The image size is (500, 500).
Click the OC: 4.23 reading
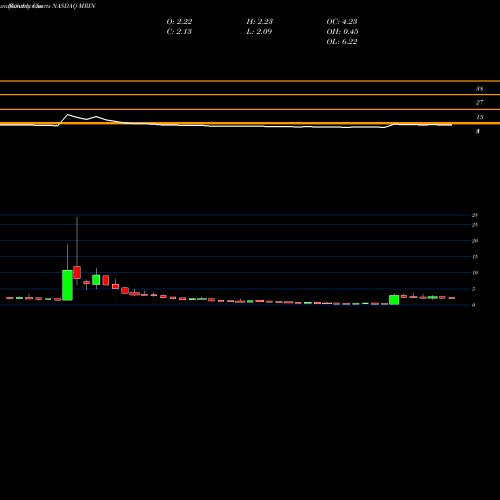click(x=342, y=22)
